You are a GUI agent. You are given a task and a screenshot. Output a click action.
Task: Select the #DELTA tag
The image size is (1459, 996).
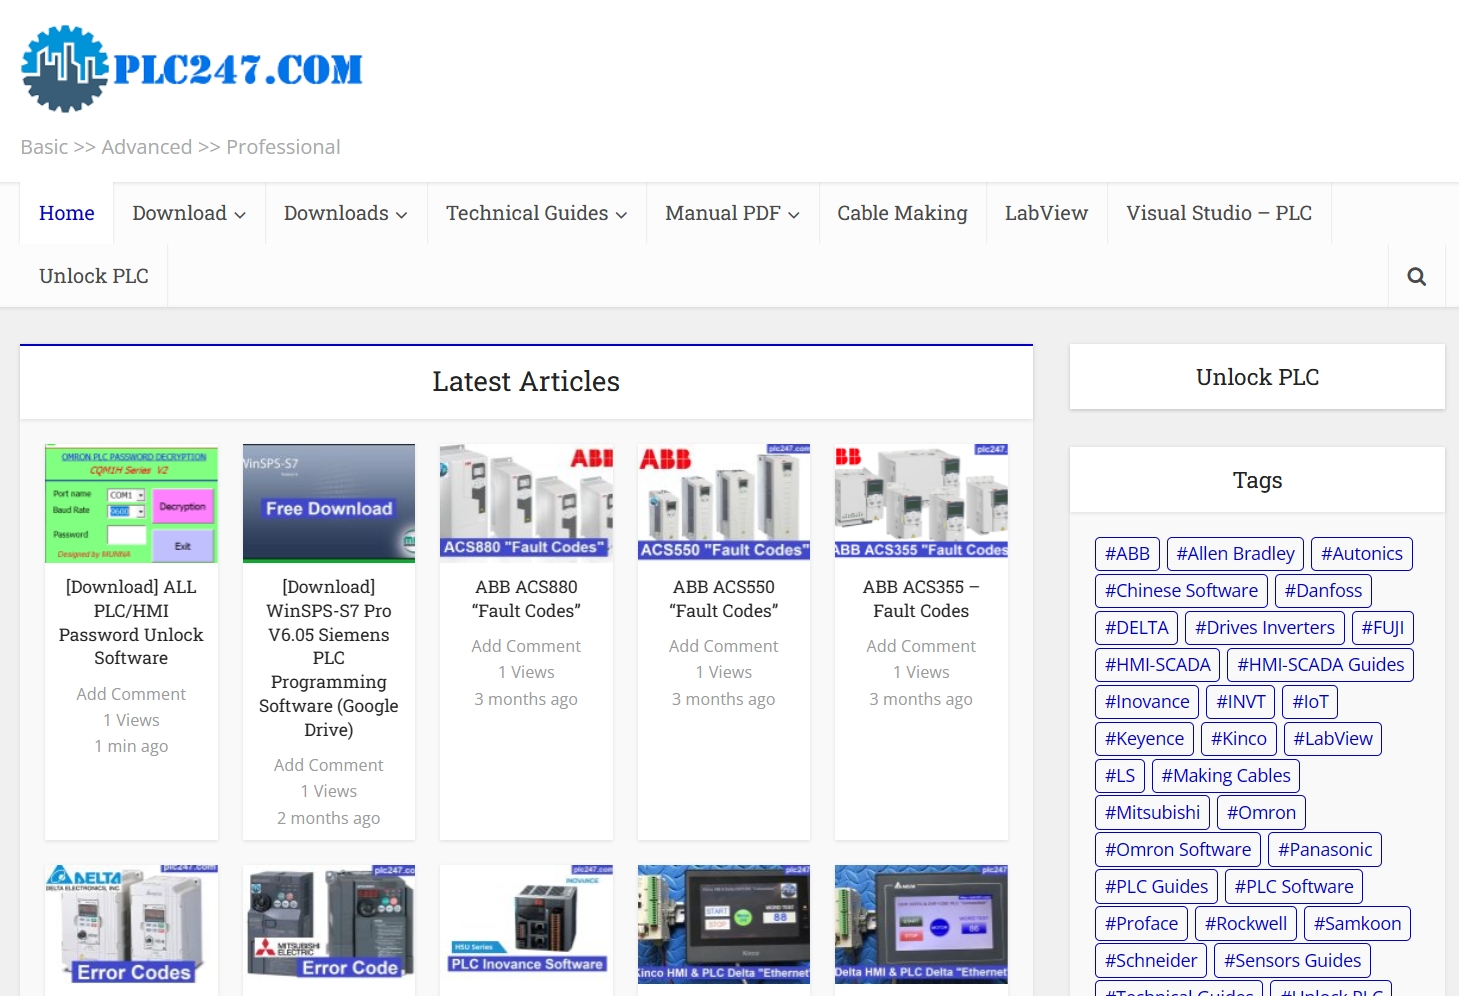(1136, 628)
